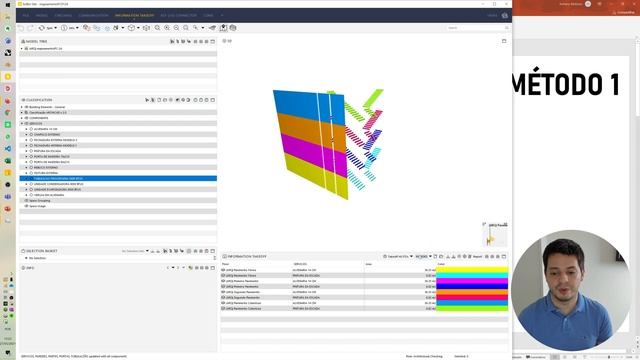
Task: Click the camera viewpoint icon in toolbar
Action: click(x=212, y=28)
